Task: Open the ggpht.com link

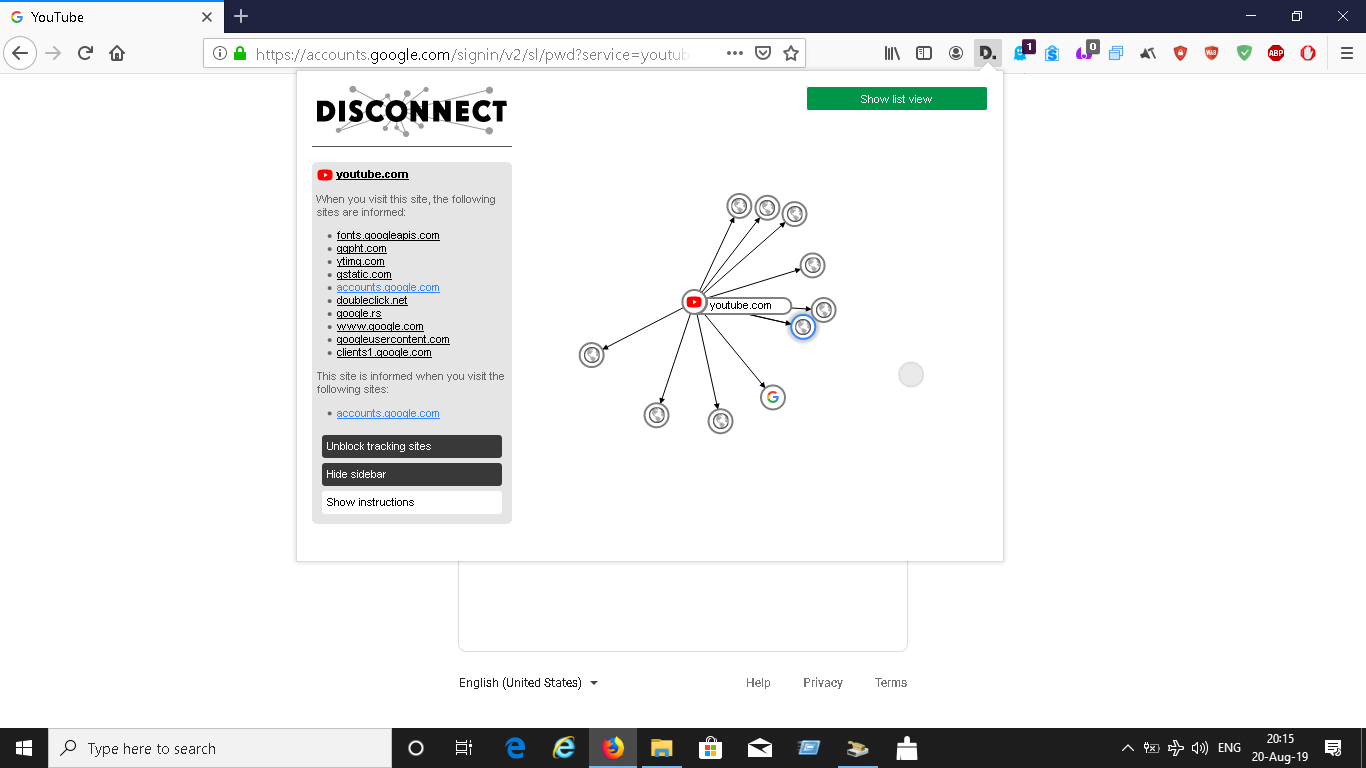Action: (361, 248)
